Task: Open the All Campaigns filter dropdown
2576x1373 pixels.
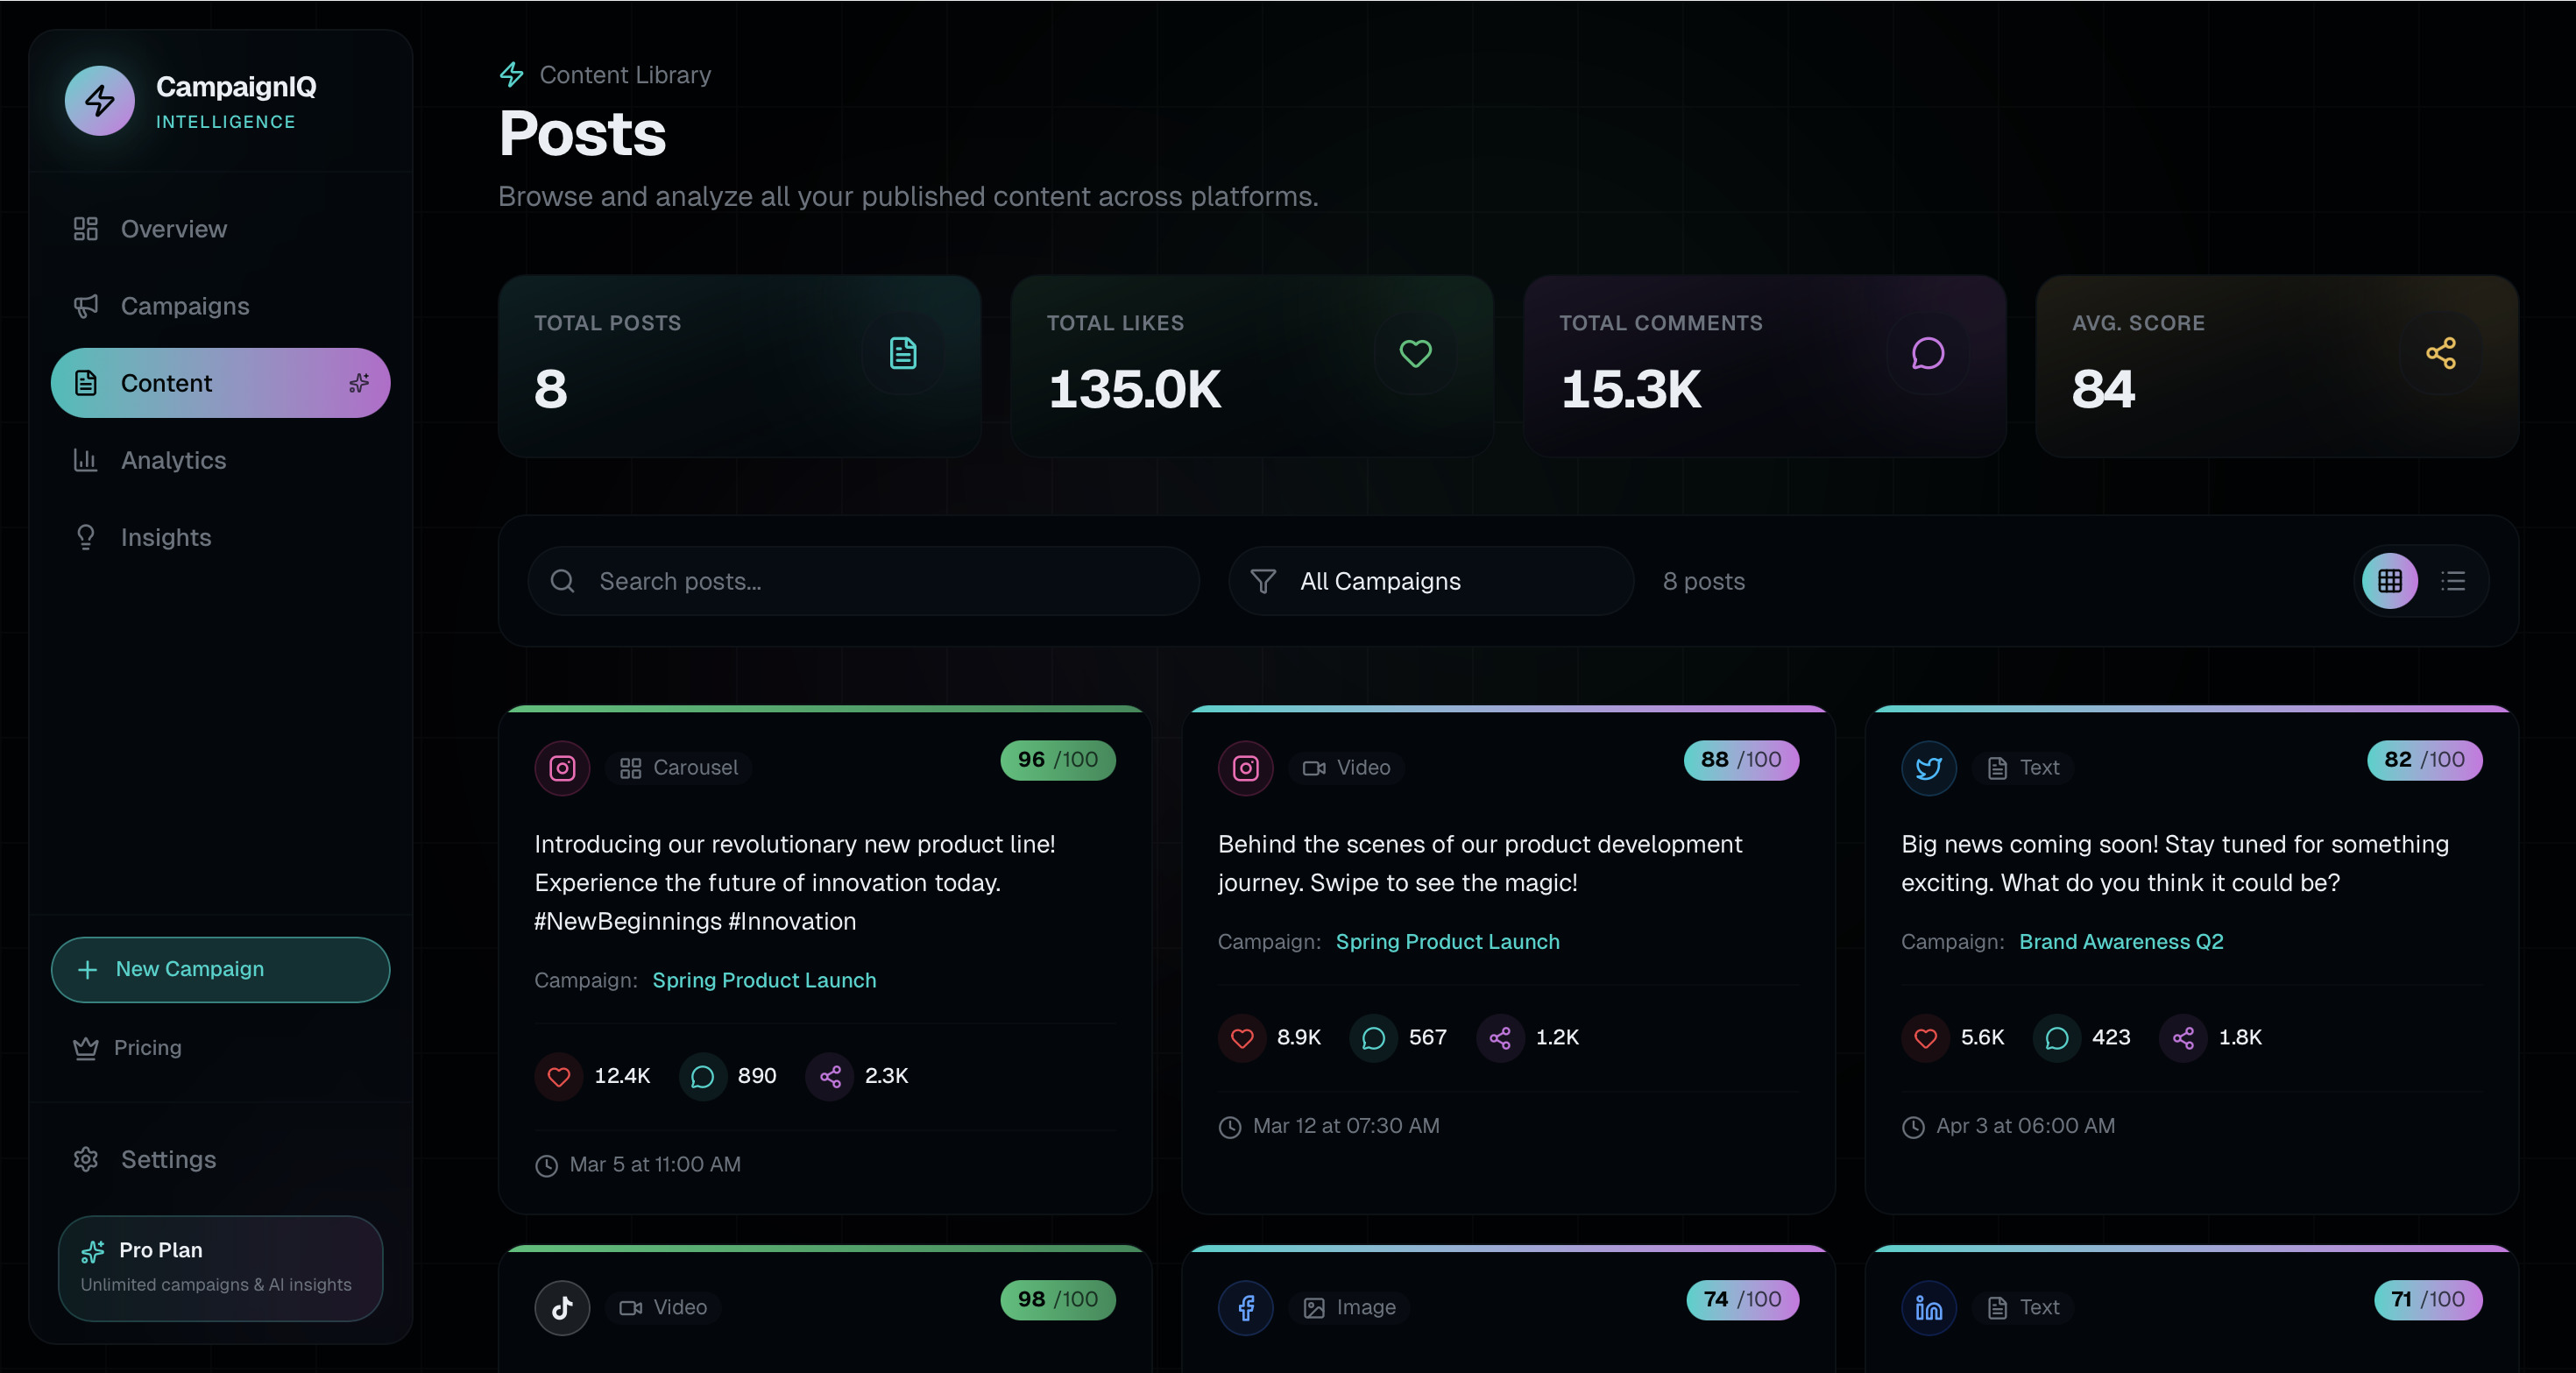Action: click(x=1431, y=581)
